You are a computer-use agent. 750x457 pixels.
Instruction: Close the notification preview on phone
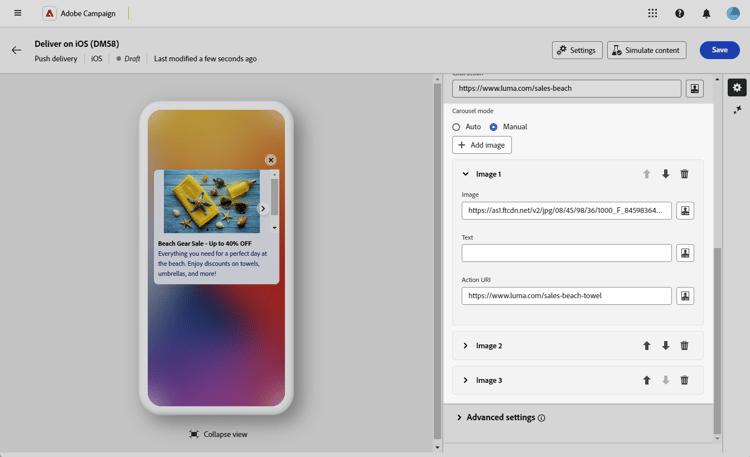271,160
